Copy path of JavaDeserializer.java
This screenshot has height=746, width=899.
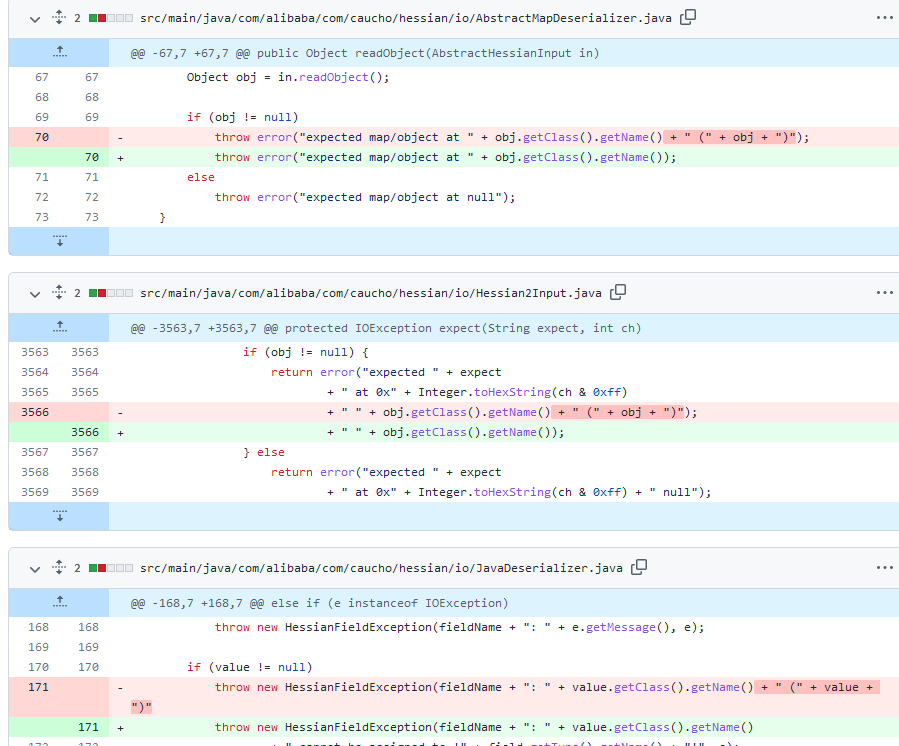(639, 568)
